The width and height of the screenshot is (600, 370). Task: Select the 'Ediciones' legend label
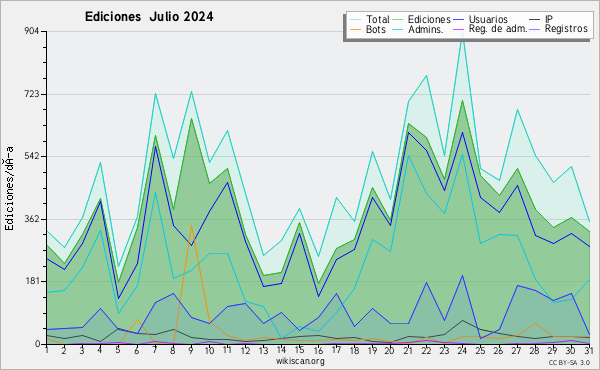[429, 19]
